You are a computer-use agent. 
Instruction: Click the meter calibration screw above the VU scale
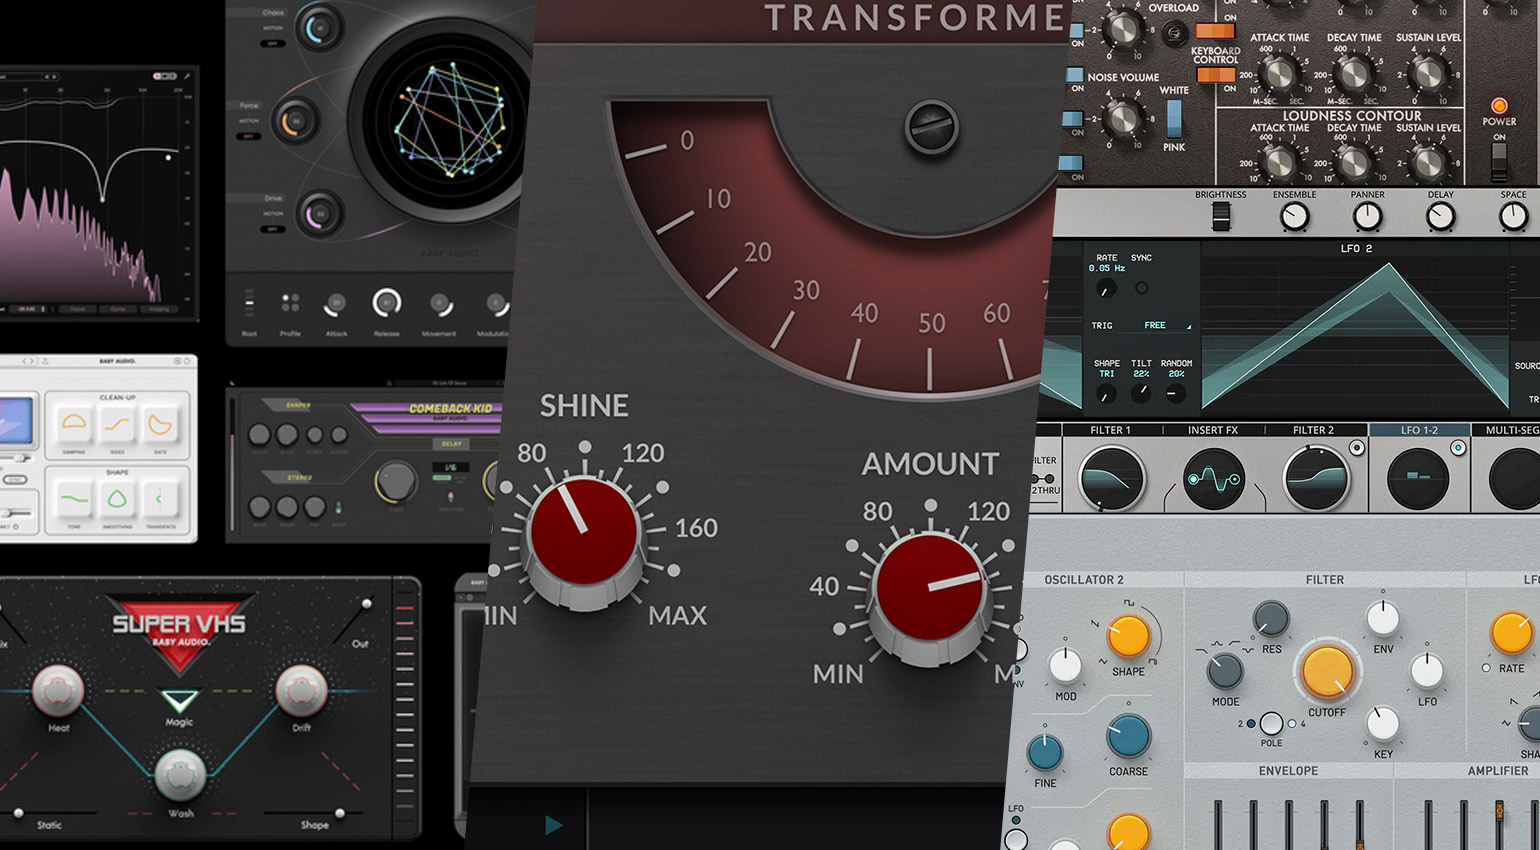coord(932,127)
